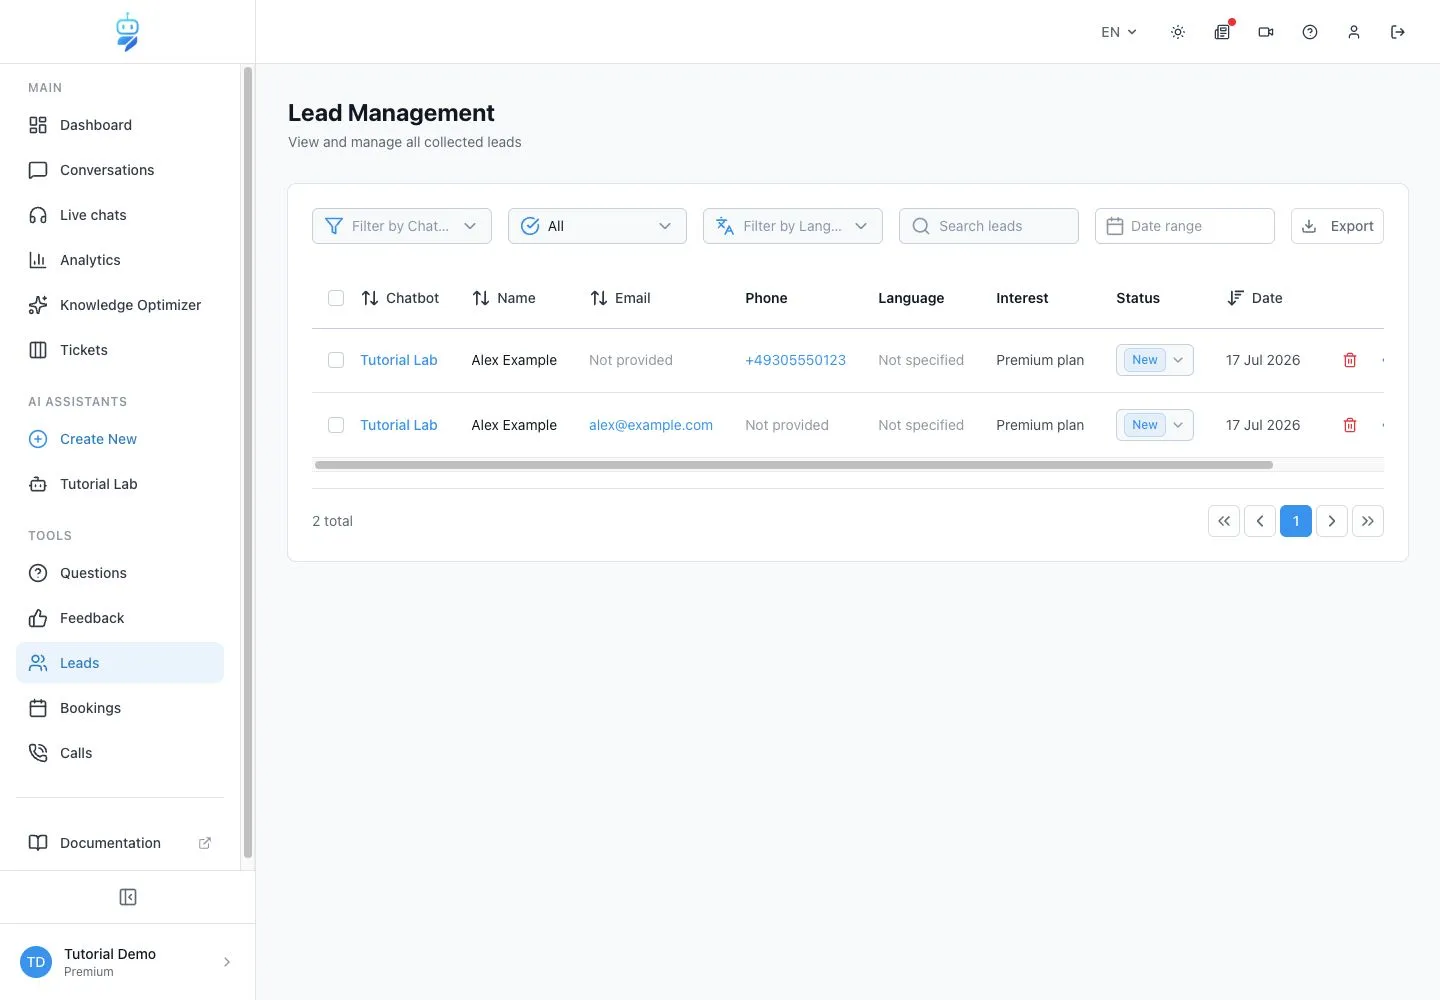Go to last page of leads
This screenshot has height=1000, width=1440.
[1368, 521]
